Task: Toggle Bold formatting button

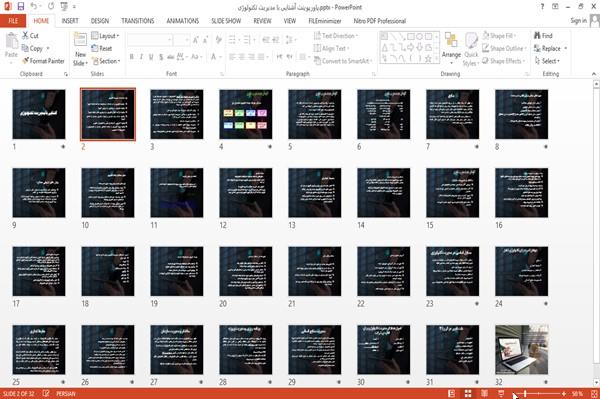Action: [x=132, y=57]
